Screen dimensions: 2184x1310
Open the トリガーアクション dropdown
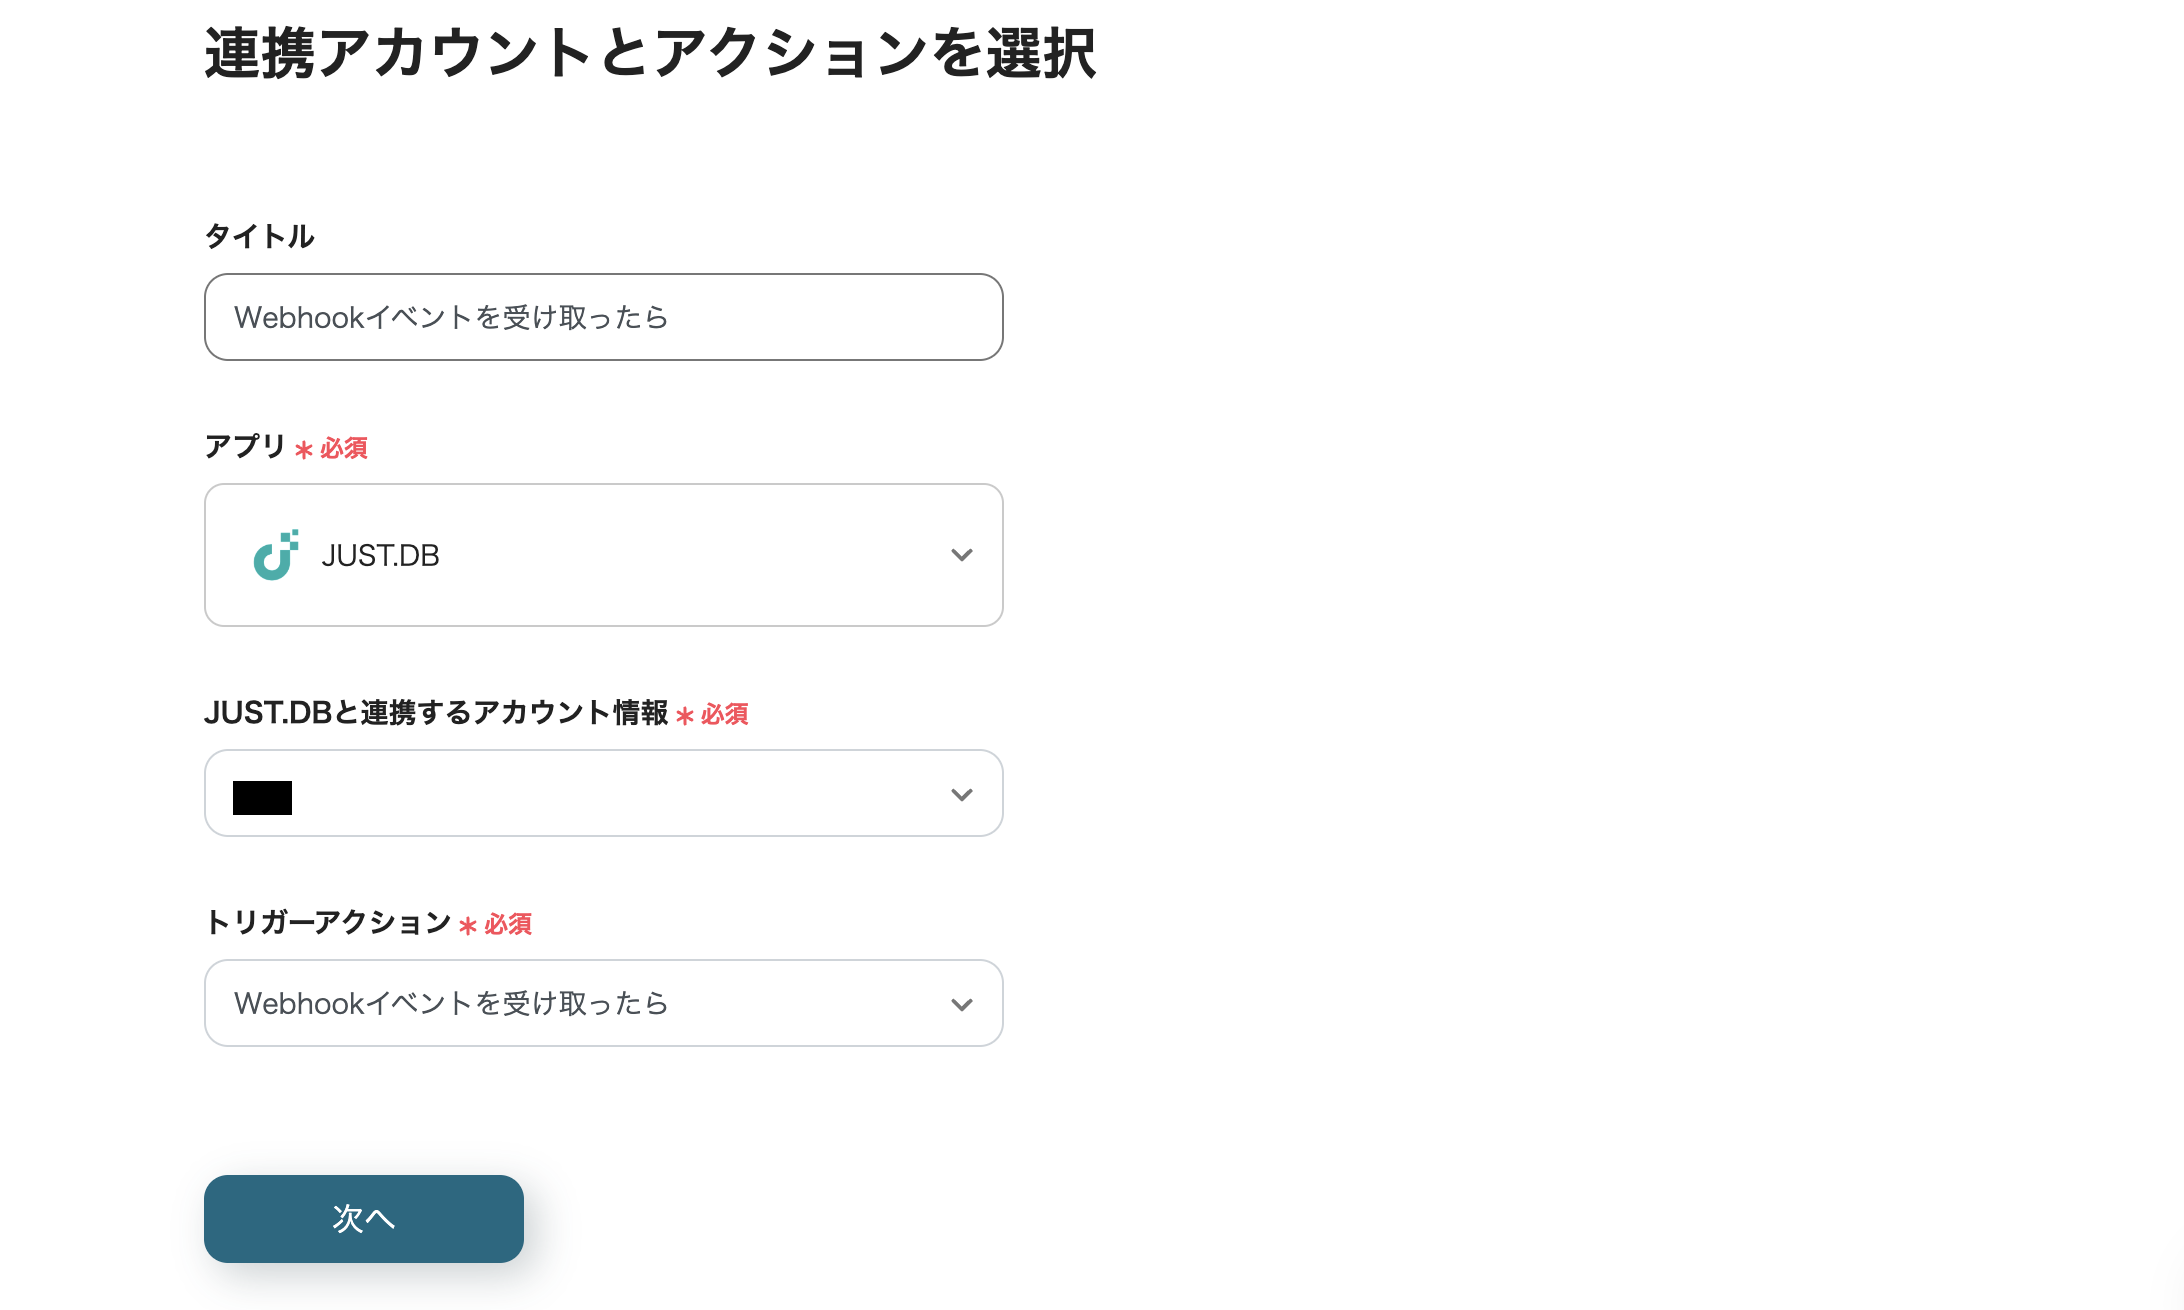click(603, 1003)
